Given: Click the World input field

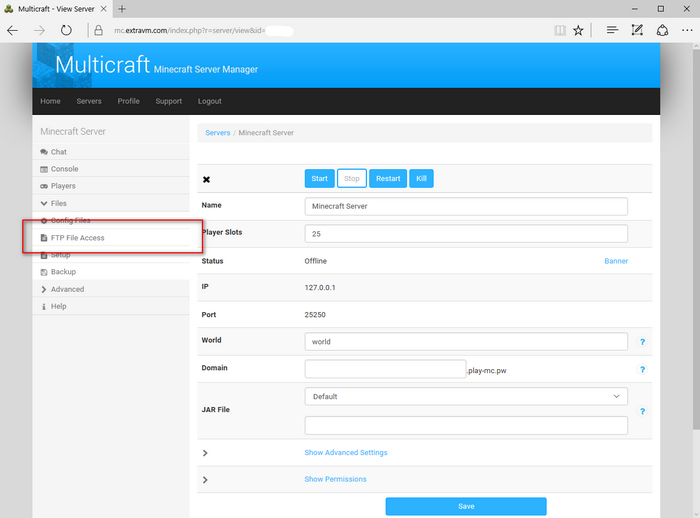Looking at the screenshot, I should pos(466,342).
